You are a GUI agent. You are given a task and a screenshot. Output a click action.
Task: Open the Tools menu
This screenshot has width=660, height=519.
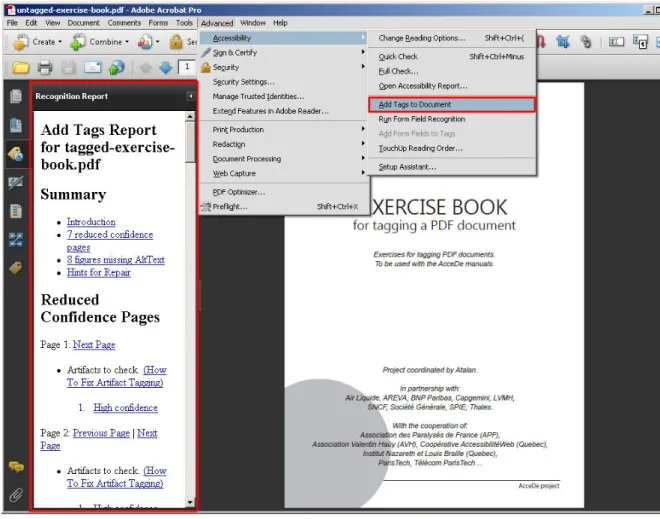[184, 23]
